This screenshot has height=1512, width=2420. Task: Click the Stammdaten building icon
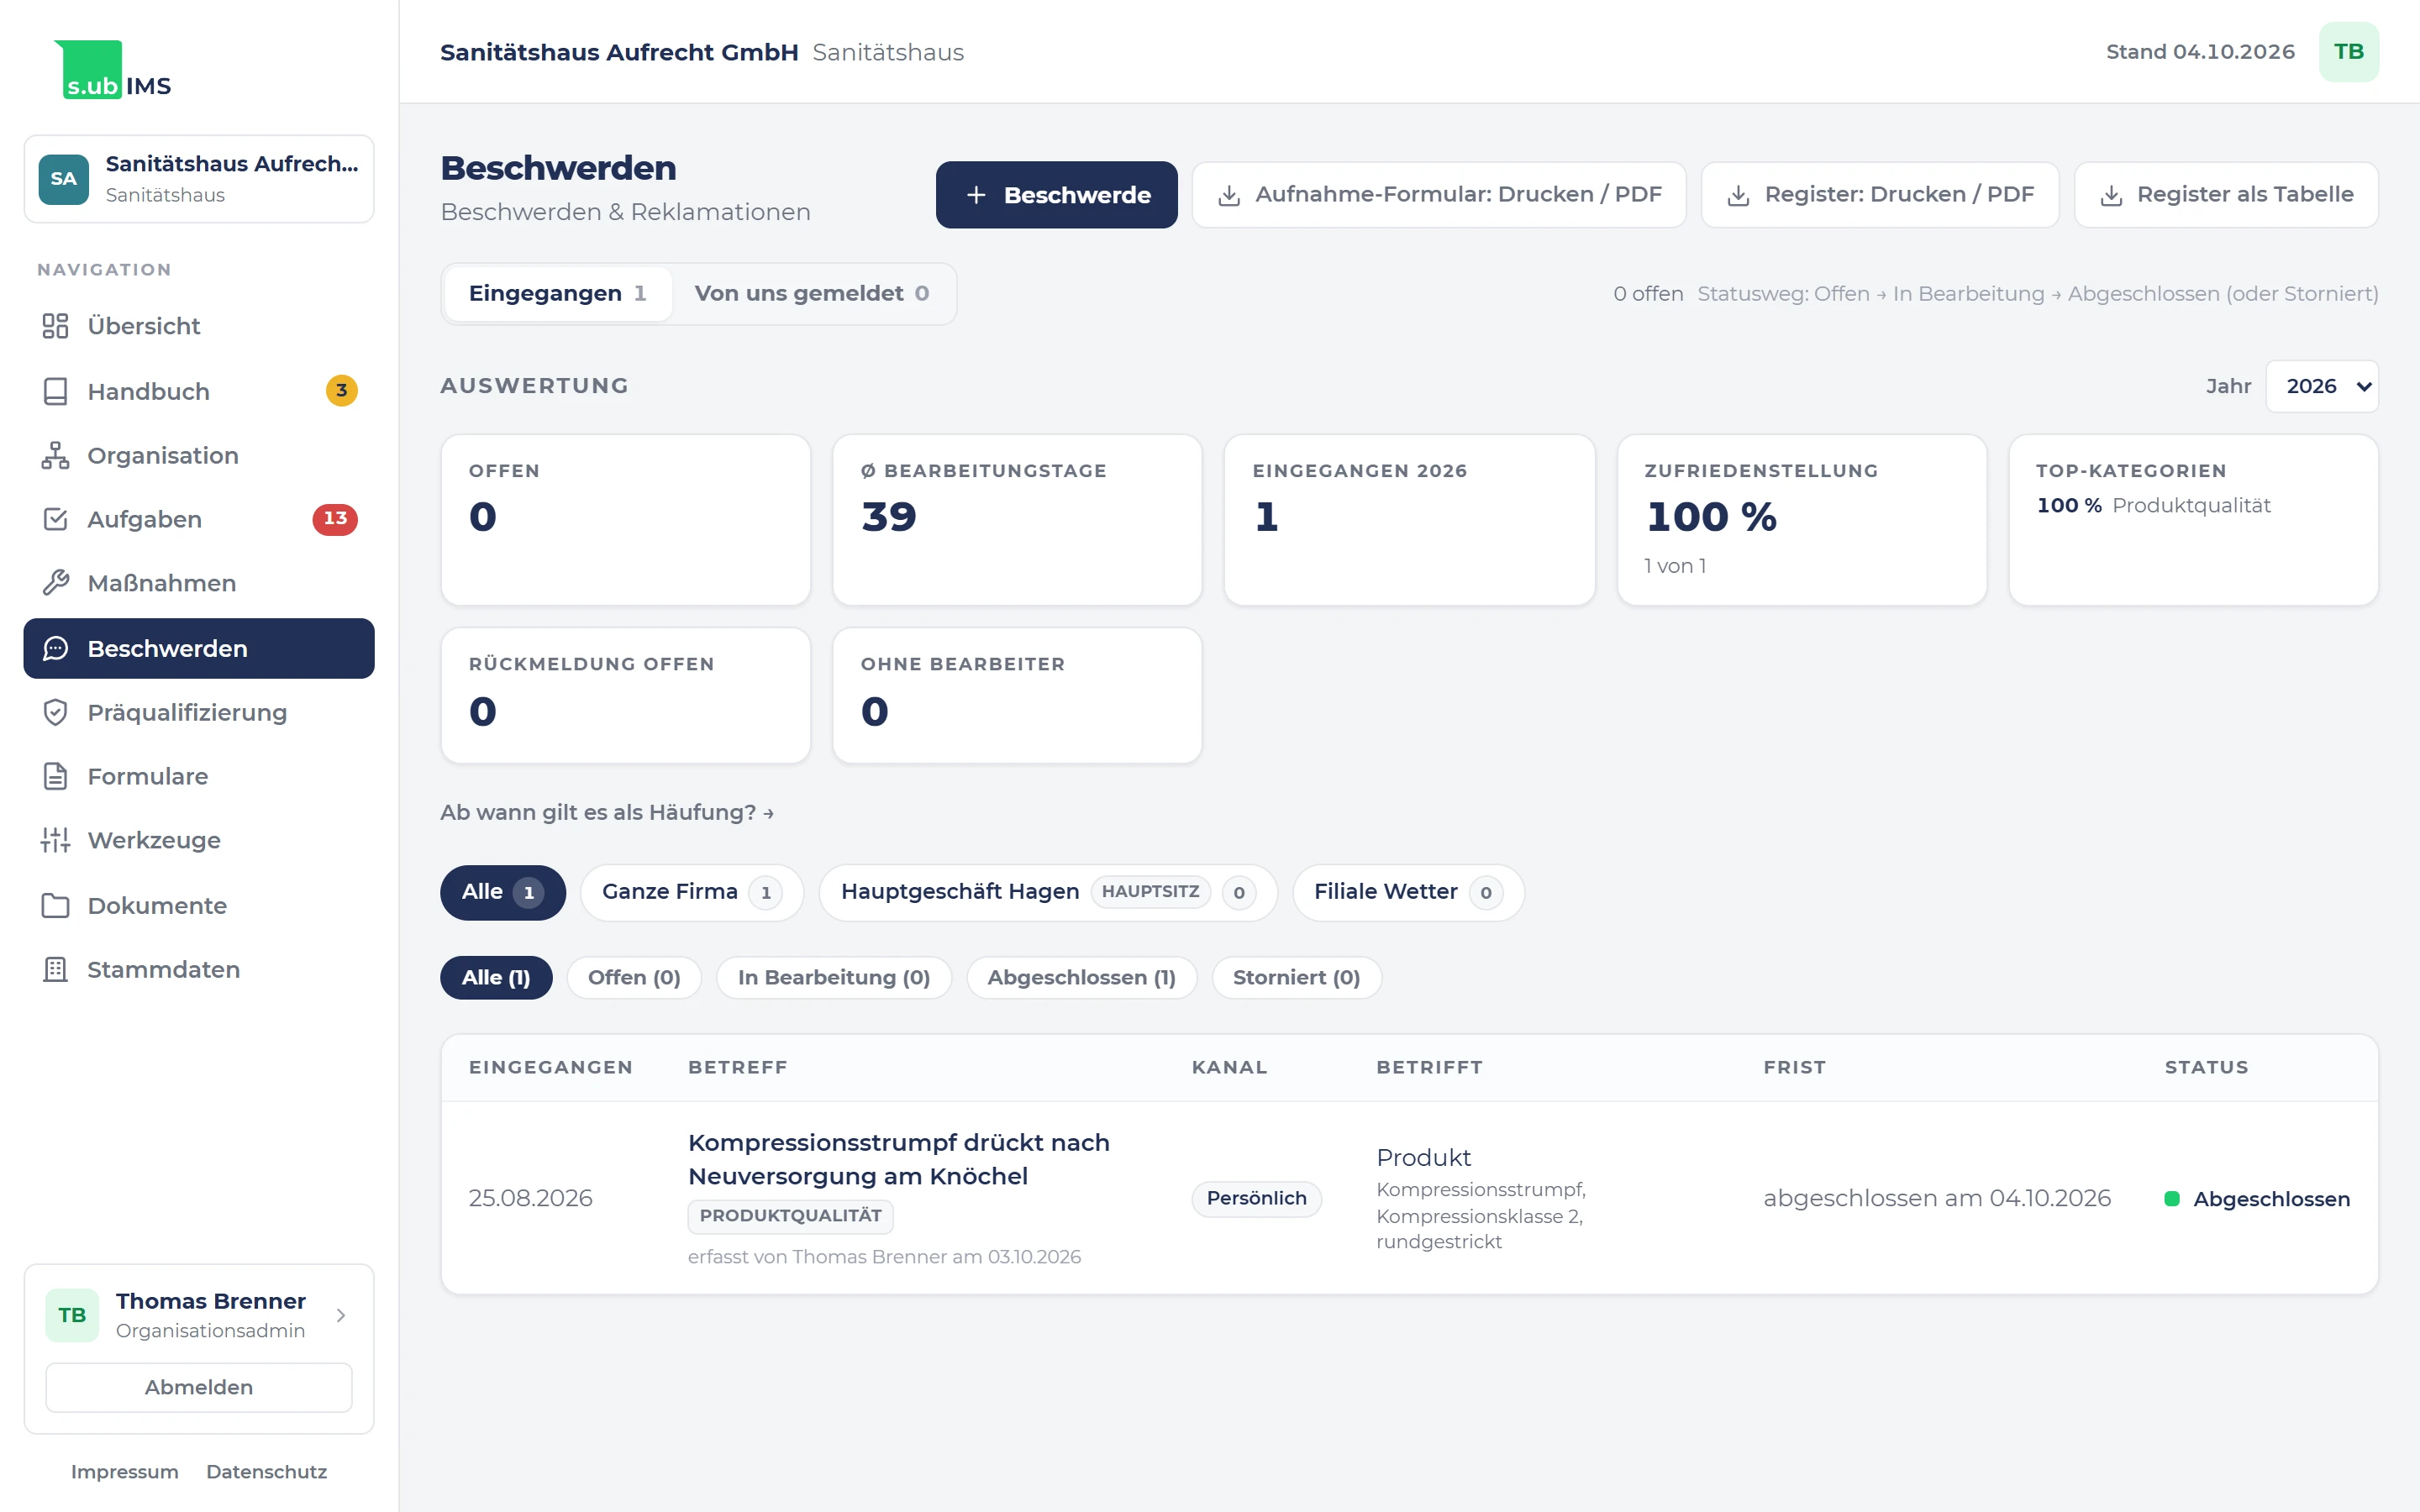pyautogui.click(x=55, y=969)
